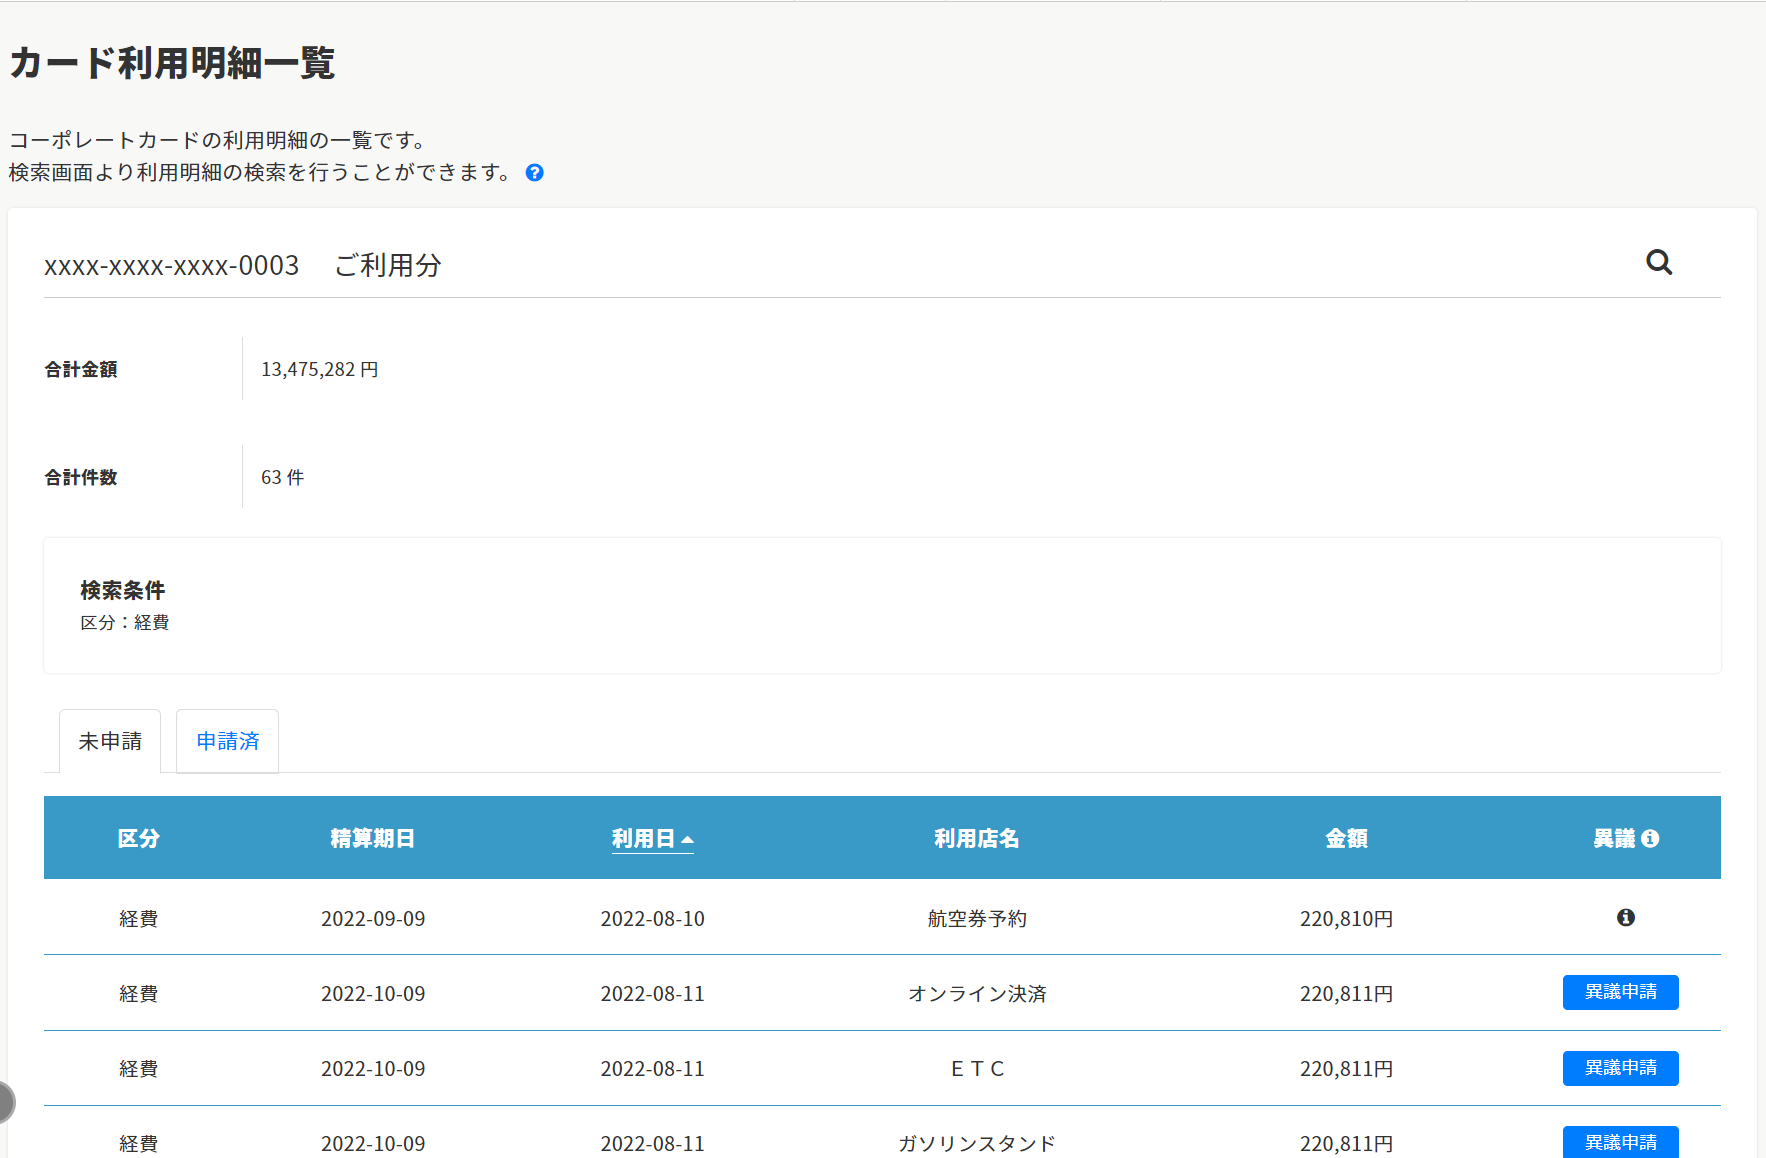1766x1158 pixels.
Task: Click 異議申請 button on ＥＴＣ row
Action: 1620,1068
